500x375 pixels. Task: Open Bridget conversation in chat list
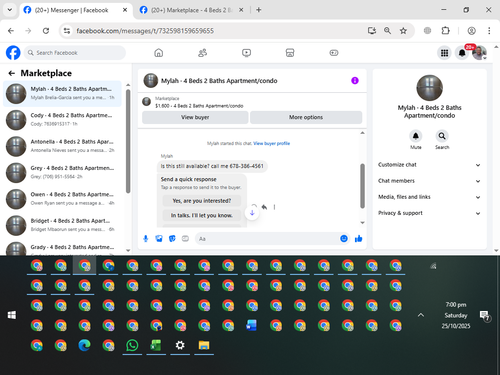tap(62, 225)
